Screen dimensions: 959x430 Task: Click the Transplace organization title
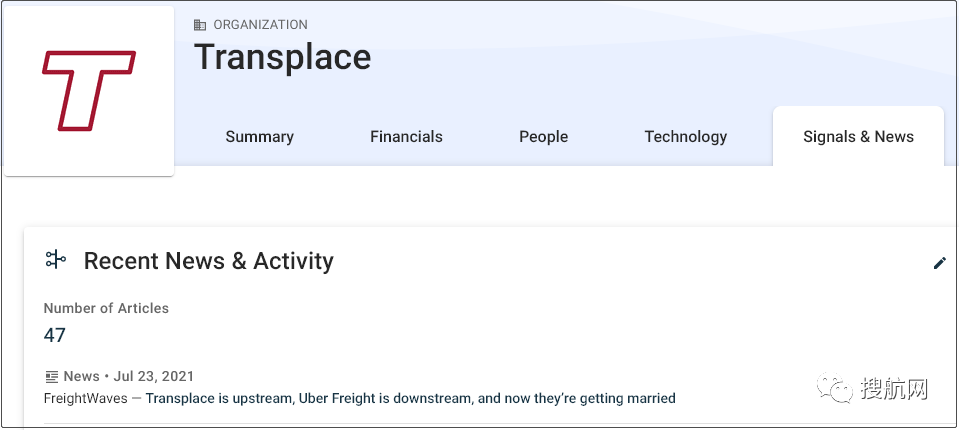click(x=282, y=57)
